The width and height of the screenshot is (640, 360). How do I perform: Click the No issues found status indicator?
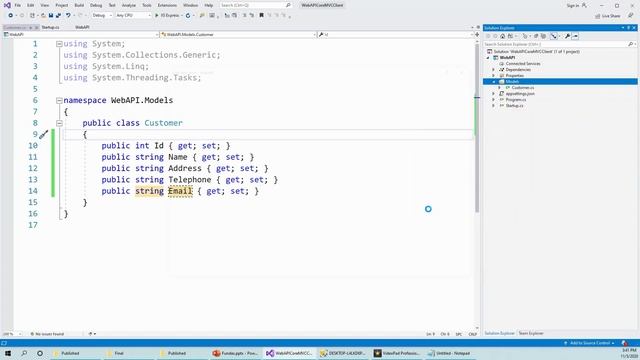pyautogui.click(x=47, y=334)
